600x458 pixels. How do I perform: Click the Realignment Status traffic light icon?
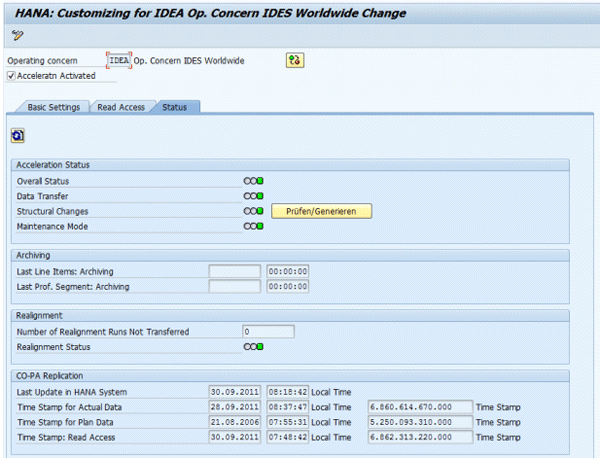[253, 347]
